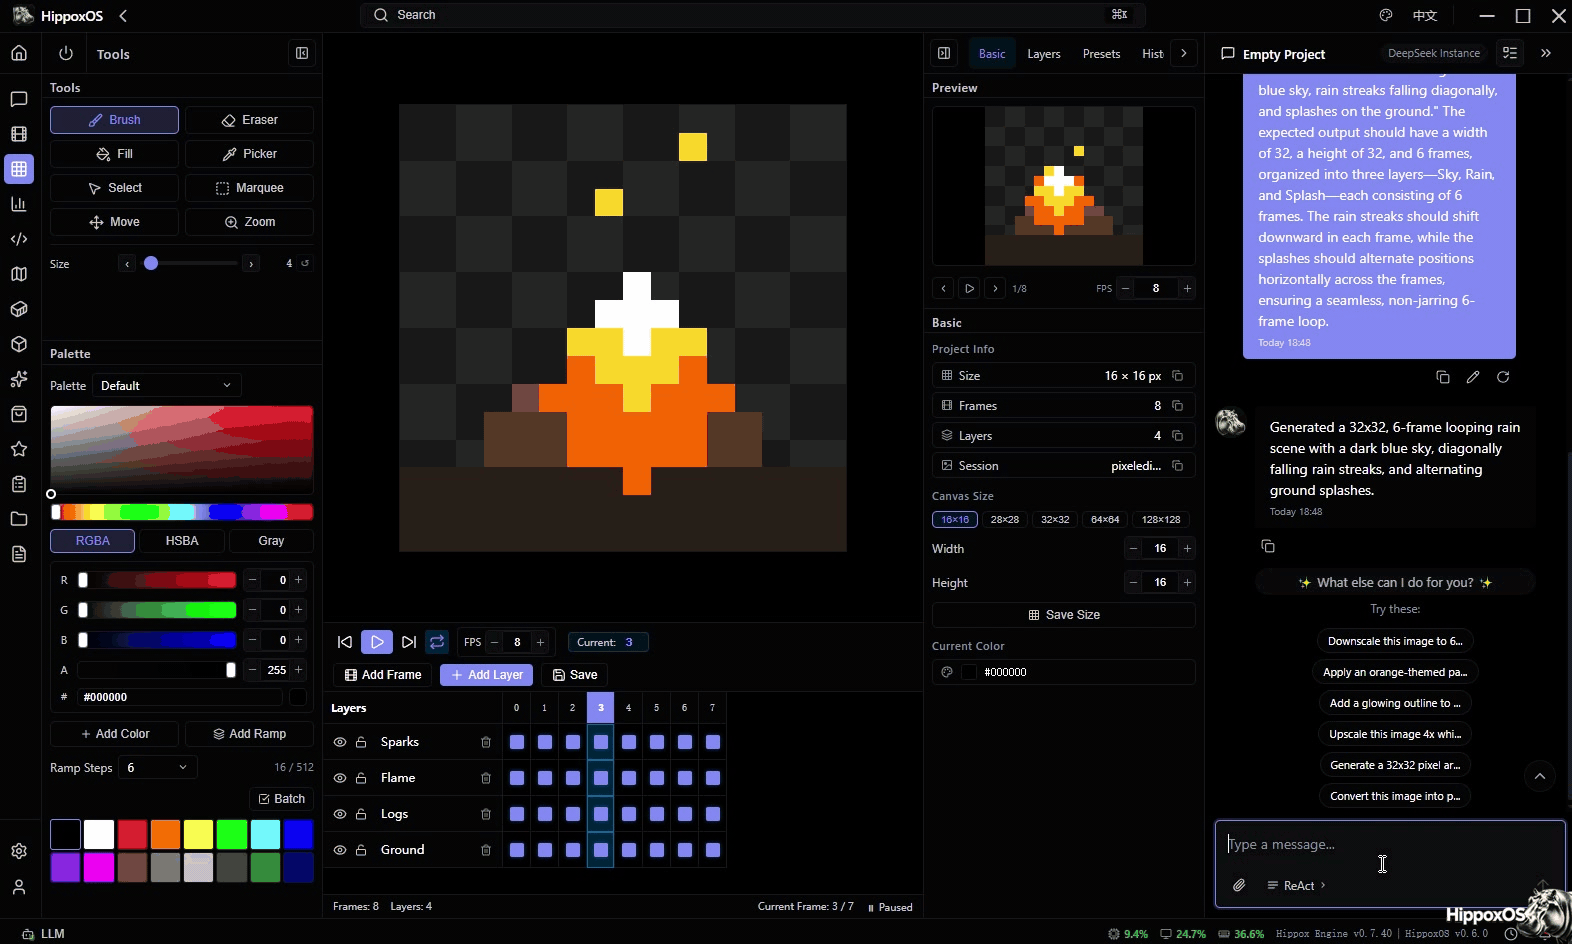Click the brush Size slider handle
The image size is (1572, 944).
[x=151, y=263]
